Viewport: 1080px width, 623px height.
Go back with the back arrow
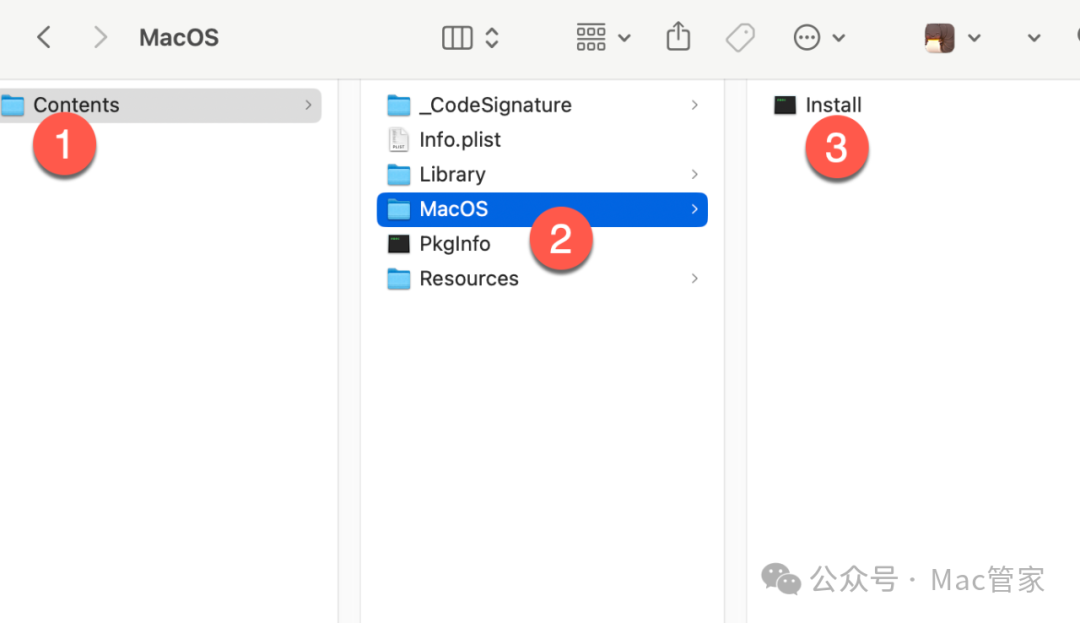44,37
